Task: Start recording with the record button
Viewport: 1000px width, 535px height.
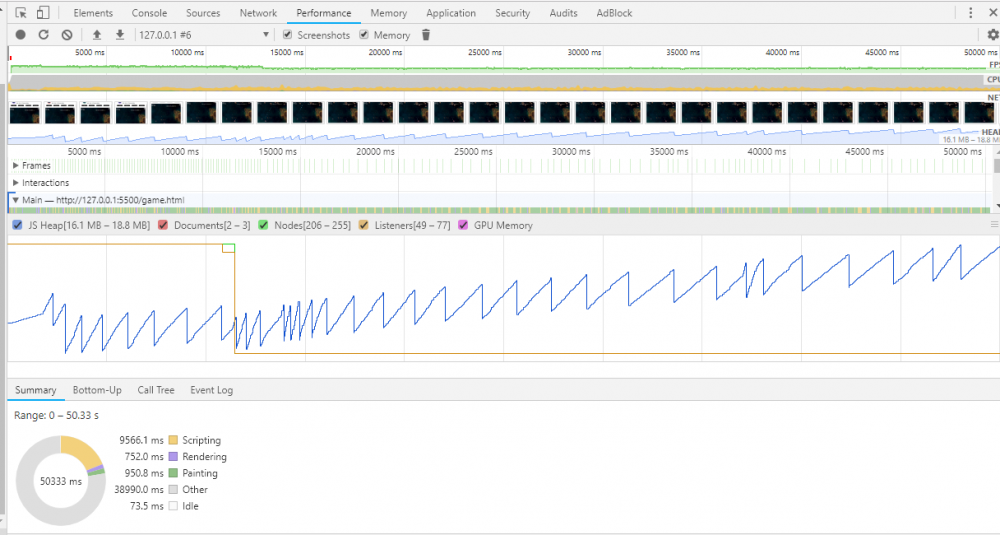Action: pyautogui.click(x=20, y=35)
